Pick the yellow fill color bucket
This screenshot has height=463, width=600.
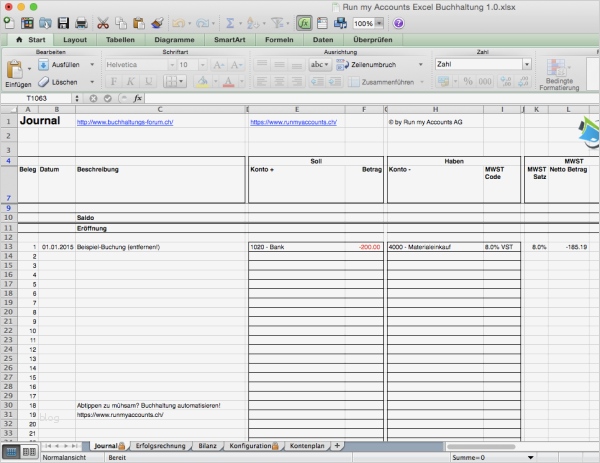coord(202,82)
